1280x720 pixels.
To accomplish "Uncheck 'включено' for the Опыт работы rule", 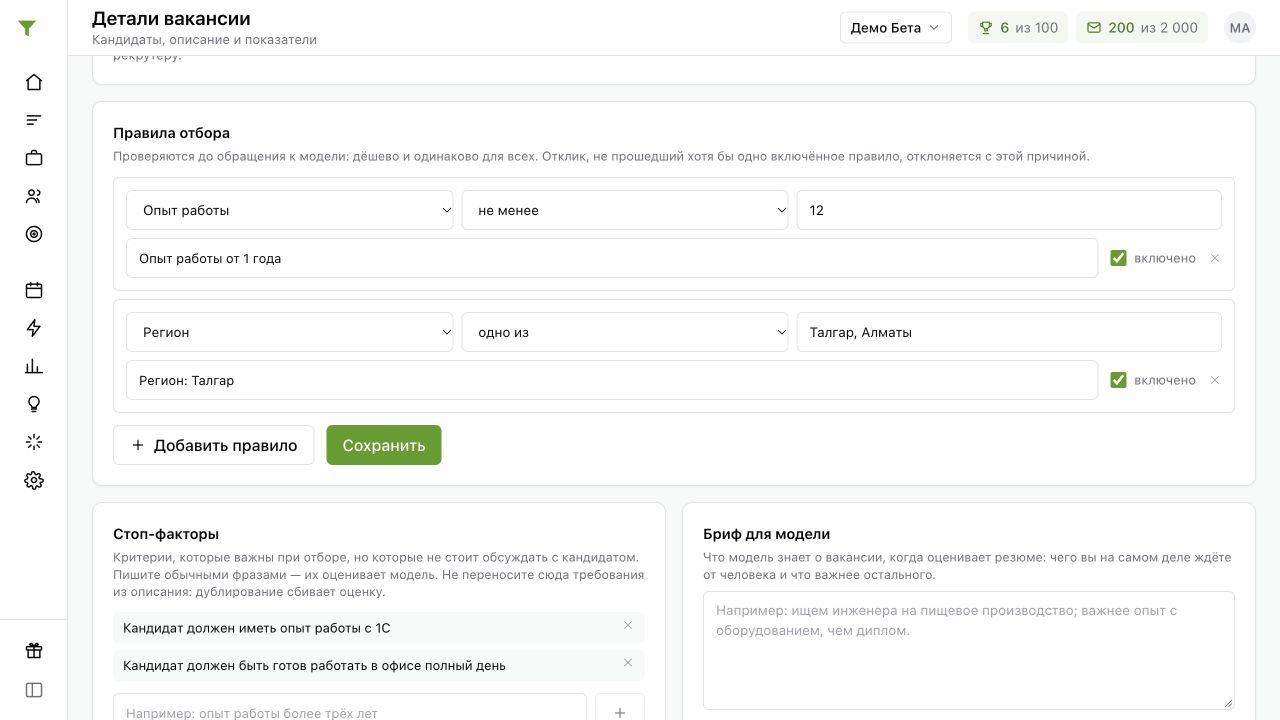I will pyautogui.click(x=1118, y=258).
